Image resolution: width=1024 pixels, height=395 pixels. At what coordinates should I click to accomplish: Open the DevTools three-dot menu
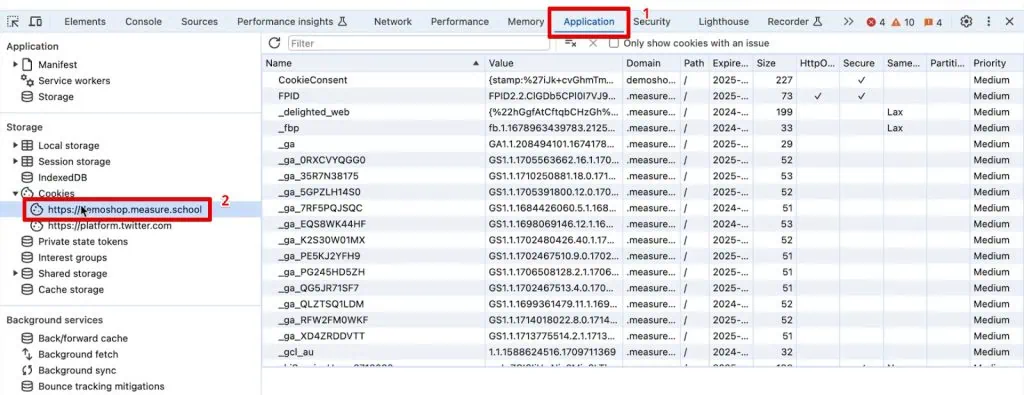pos(989,22)
